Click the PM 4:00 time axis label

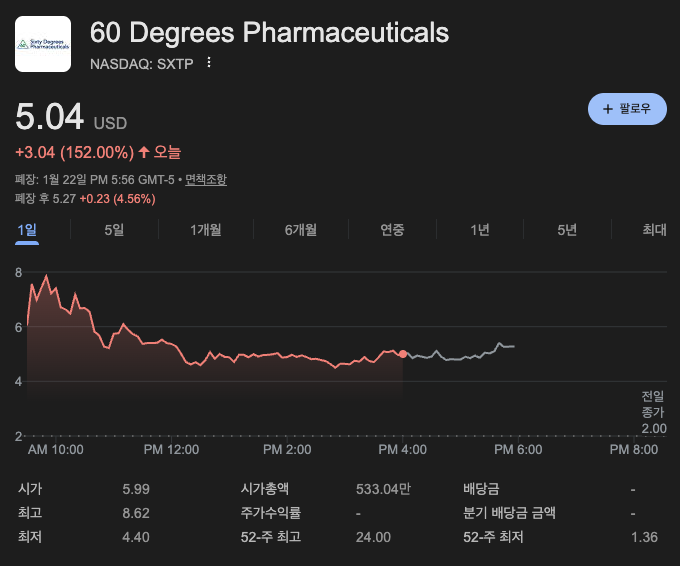point(402,450)
